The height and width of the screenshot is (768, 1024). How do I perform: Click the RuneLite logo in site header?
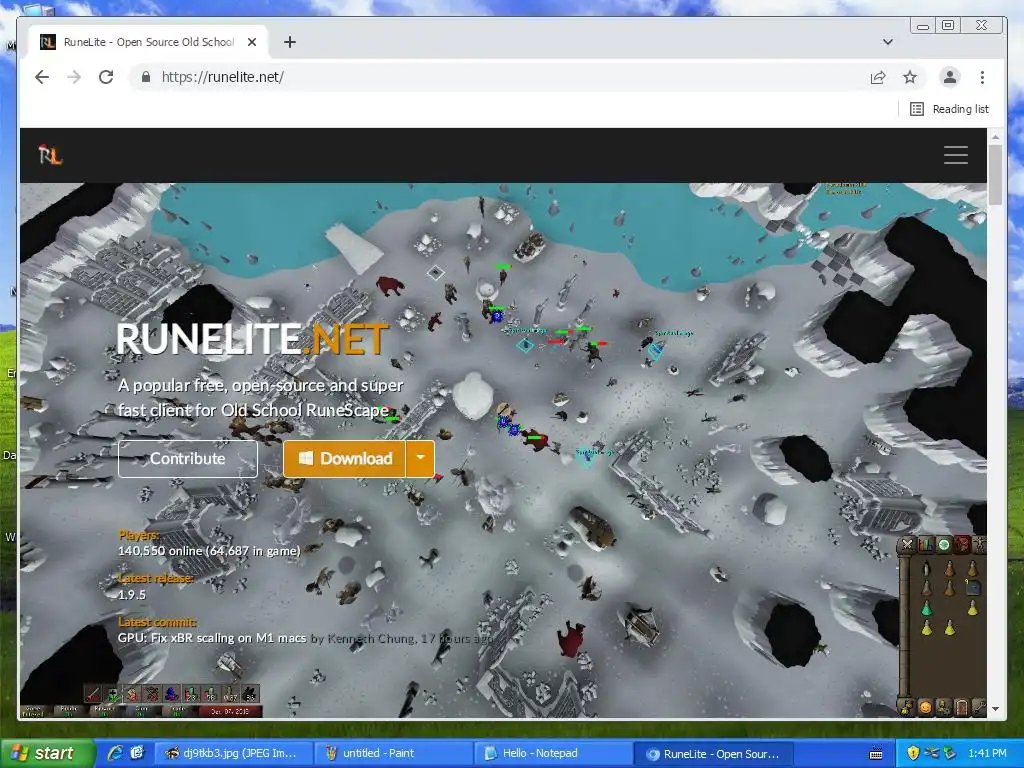(x=50, y=155)
